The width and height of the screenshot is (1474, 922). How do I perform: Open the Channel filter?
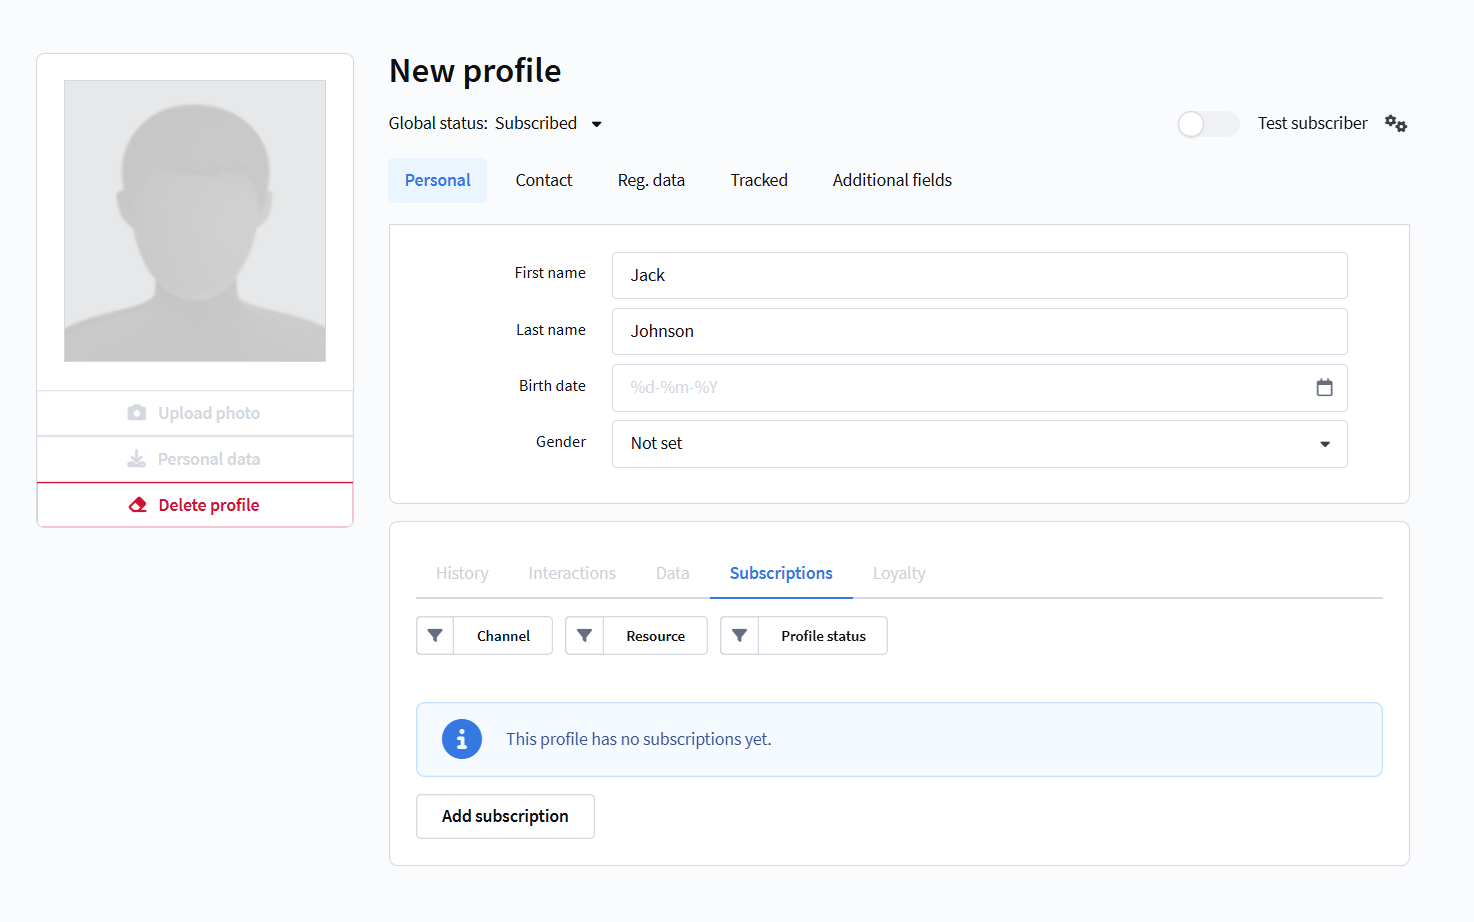click(503, 636)
